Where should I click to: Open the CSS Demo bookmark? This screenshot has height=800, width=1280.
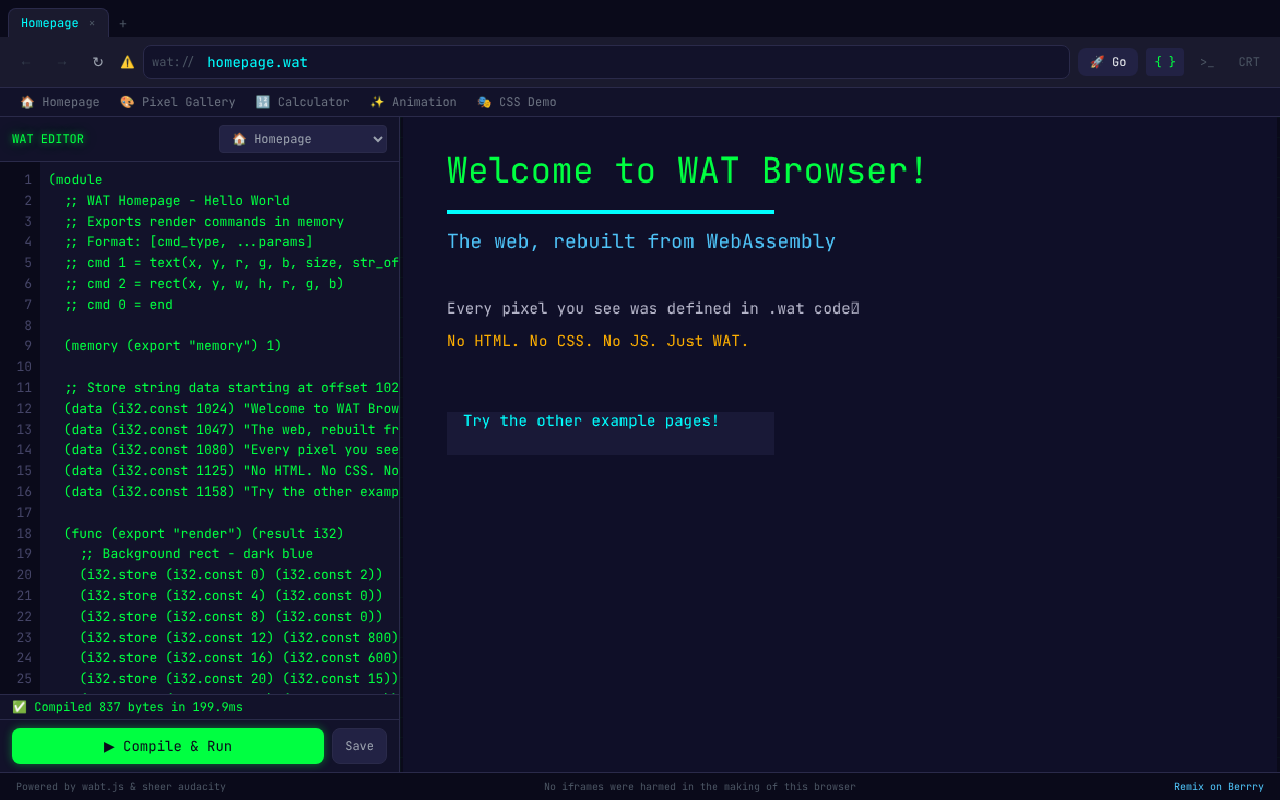(x=517, y=102)
